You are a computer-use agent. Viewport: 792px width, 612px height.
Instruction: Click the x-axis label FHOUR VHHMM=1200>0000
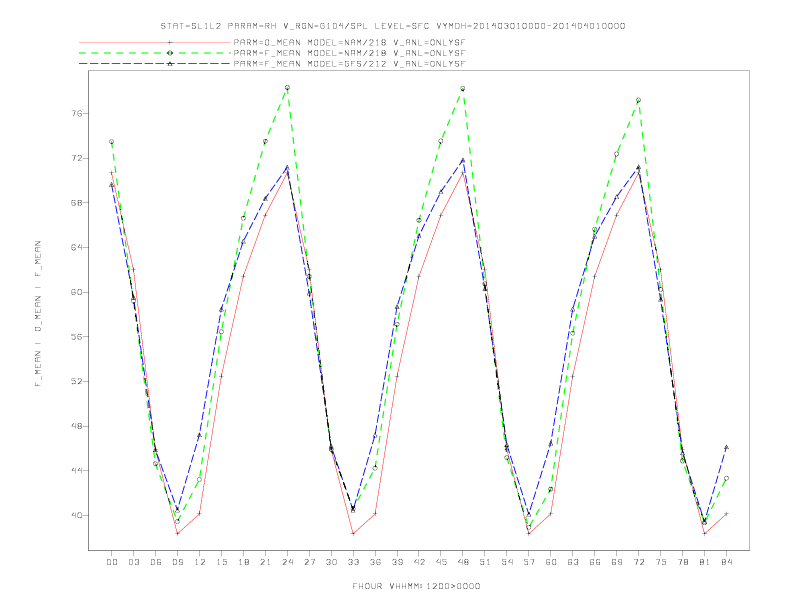click(x=416, y=586)
